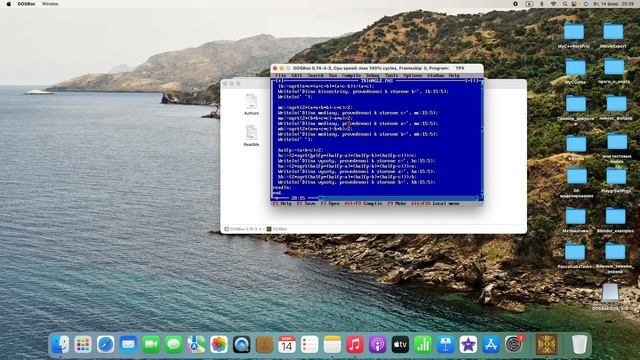Viewport: 640px width, 360px height.
Task: Select the Authors file in Finder window
Action: (251, 104)
